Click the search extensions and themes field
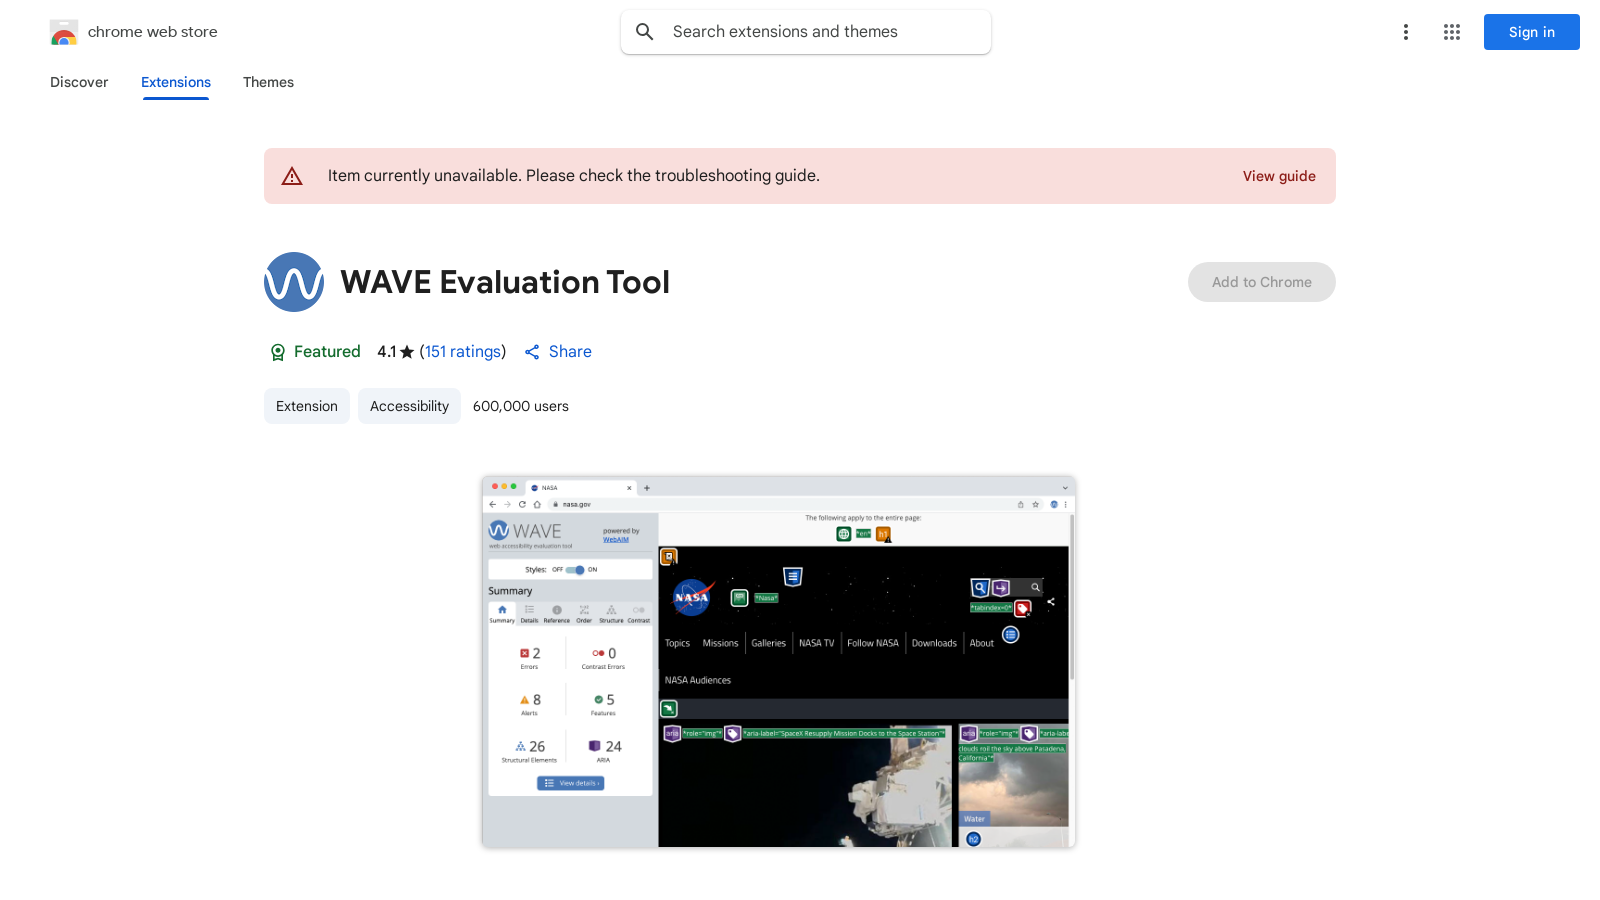Image resolution: width=1600 pixels, height=900 pixels. coord(806,31)
